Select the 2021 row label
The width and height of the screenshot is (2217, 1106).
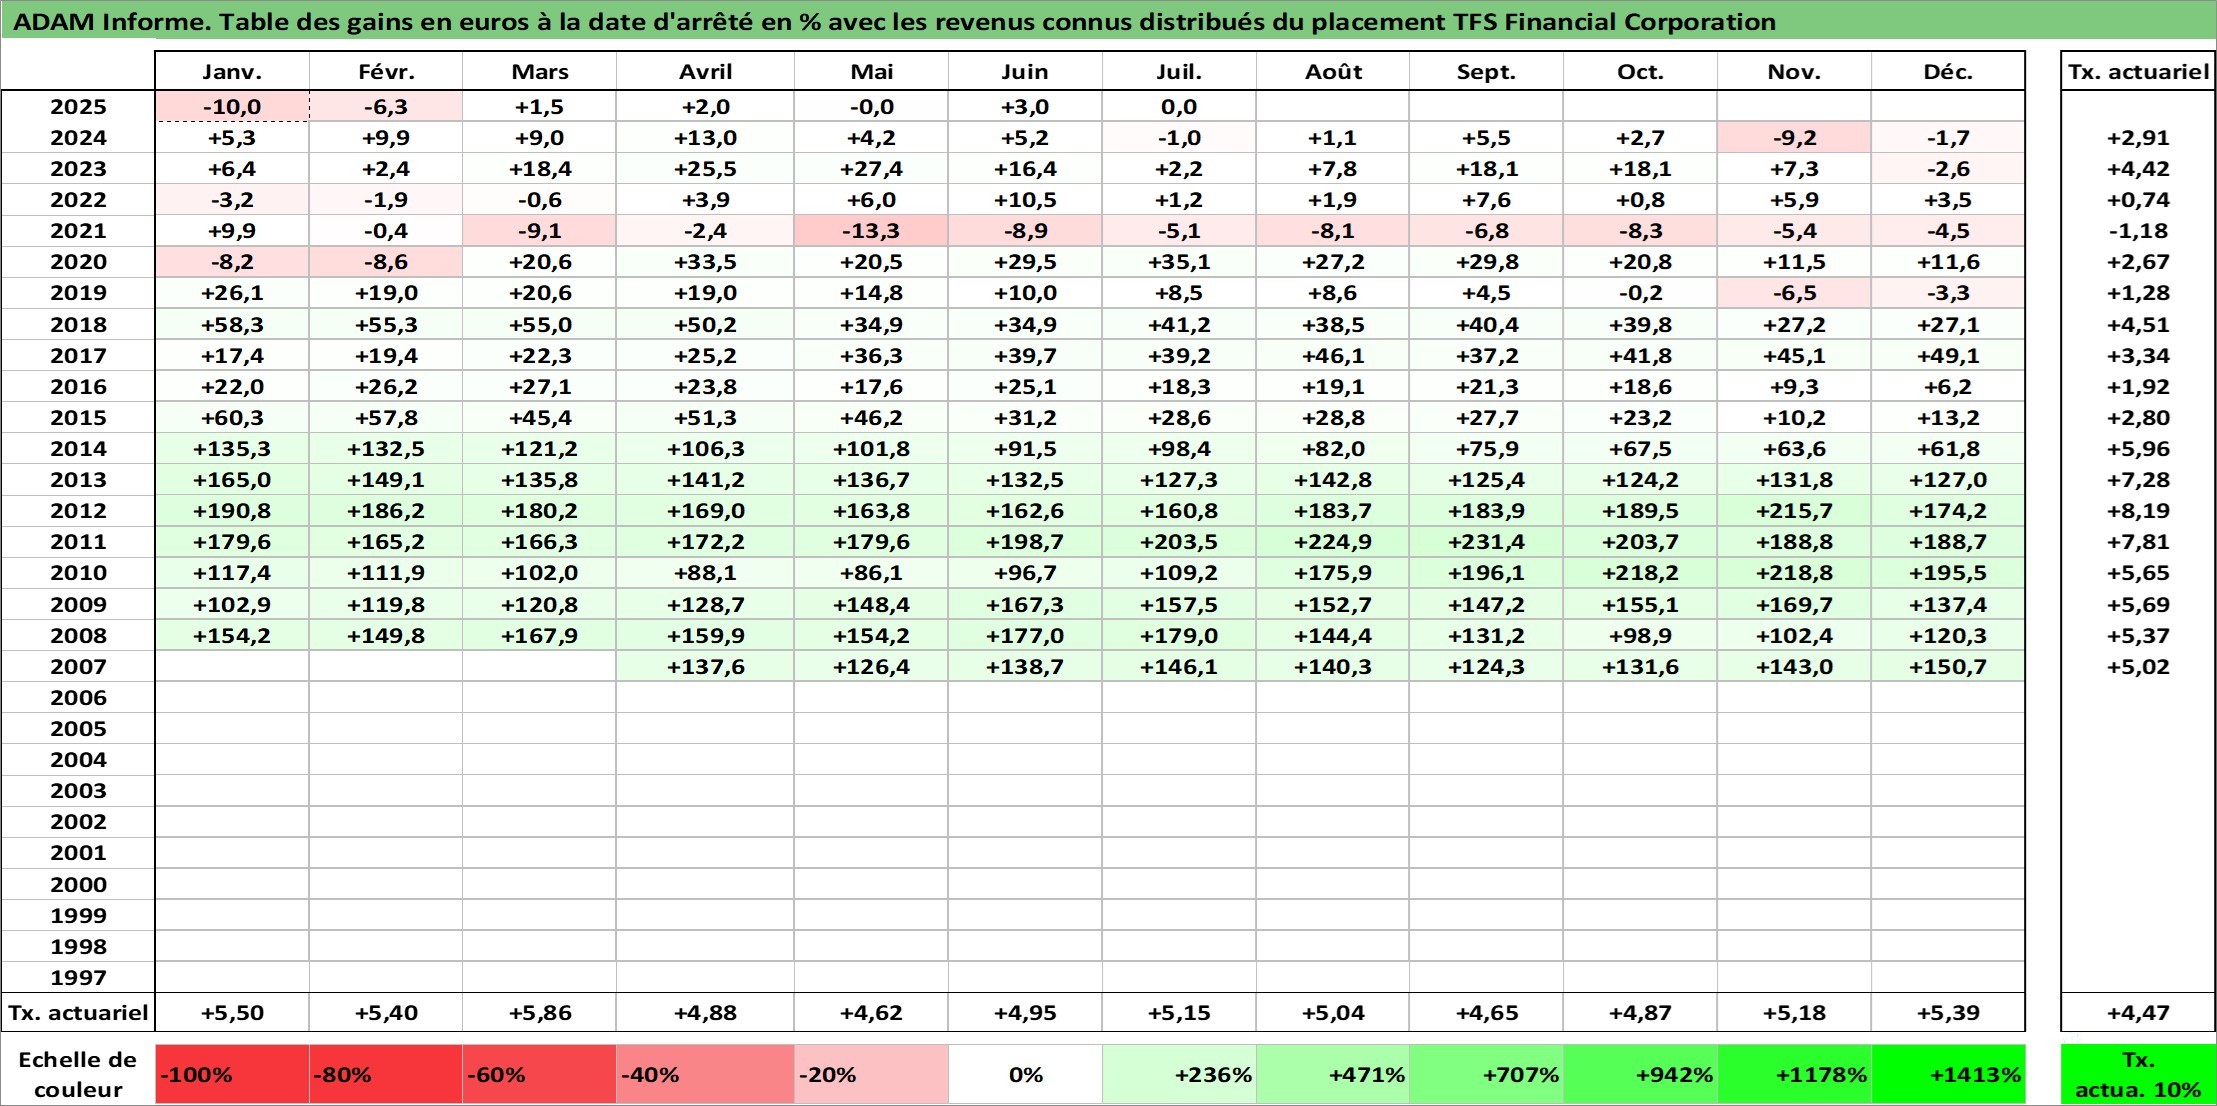[x=78, y=231]
